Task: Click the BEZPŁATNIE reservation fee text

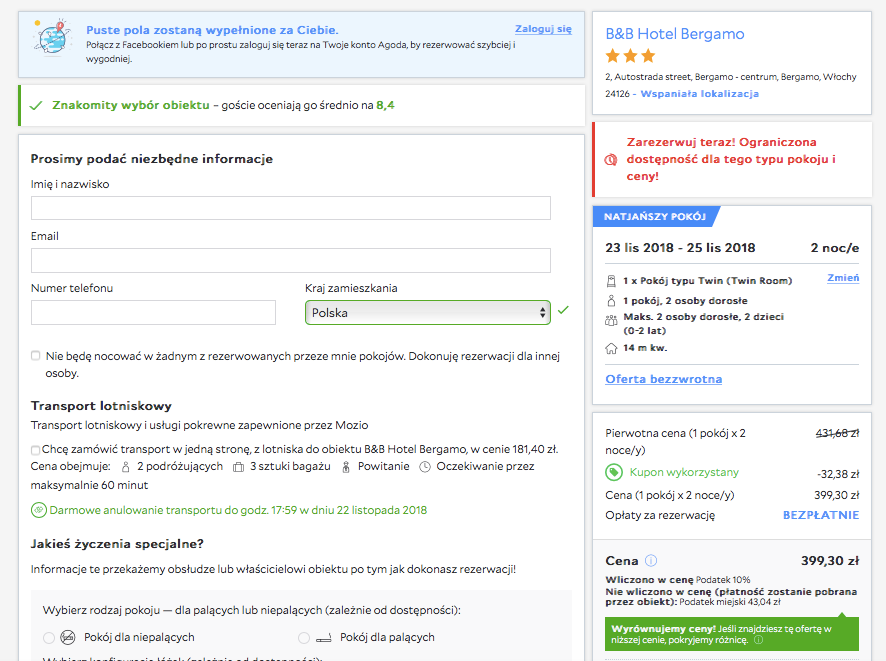Action: pyautogui.click(x=820, y=515)
